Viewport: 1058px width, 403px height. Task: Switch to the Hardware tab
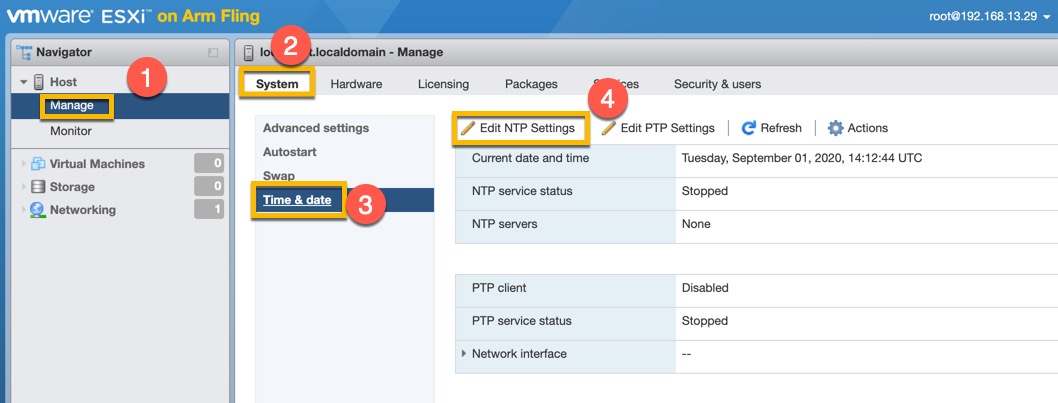pos(356,84)
